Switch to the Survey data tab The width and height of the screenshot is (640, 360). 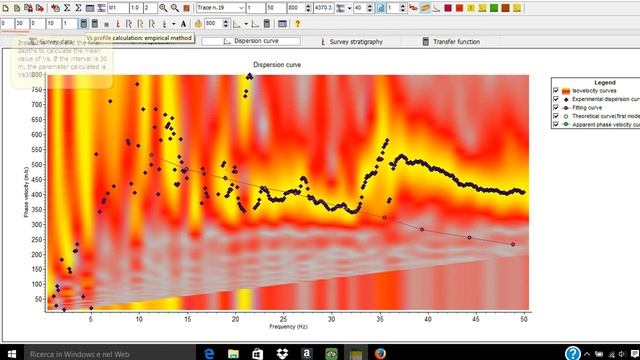pos(51,42)
